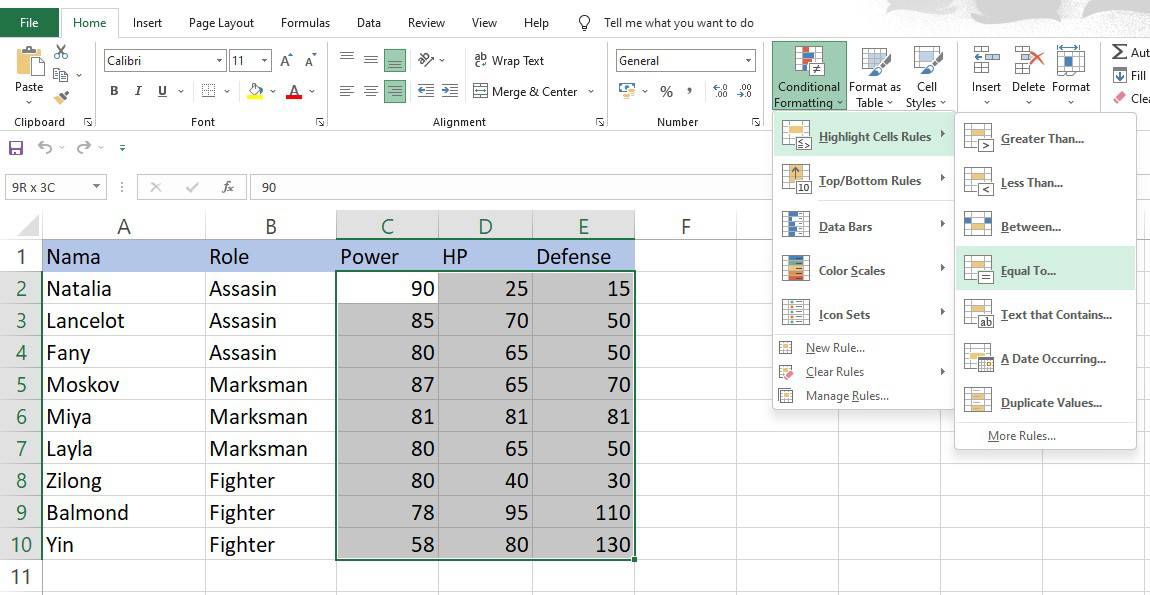The width and height of the screenshot is (1150, 595).
Task: Click New Rule... entry
Action: pos(835,348)
